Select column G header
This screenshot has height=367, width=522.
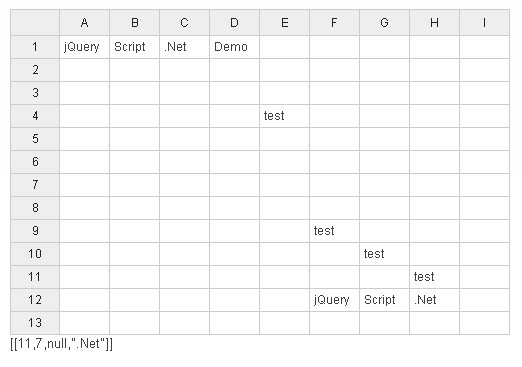(x=385, y=23)
